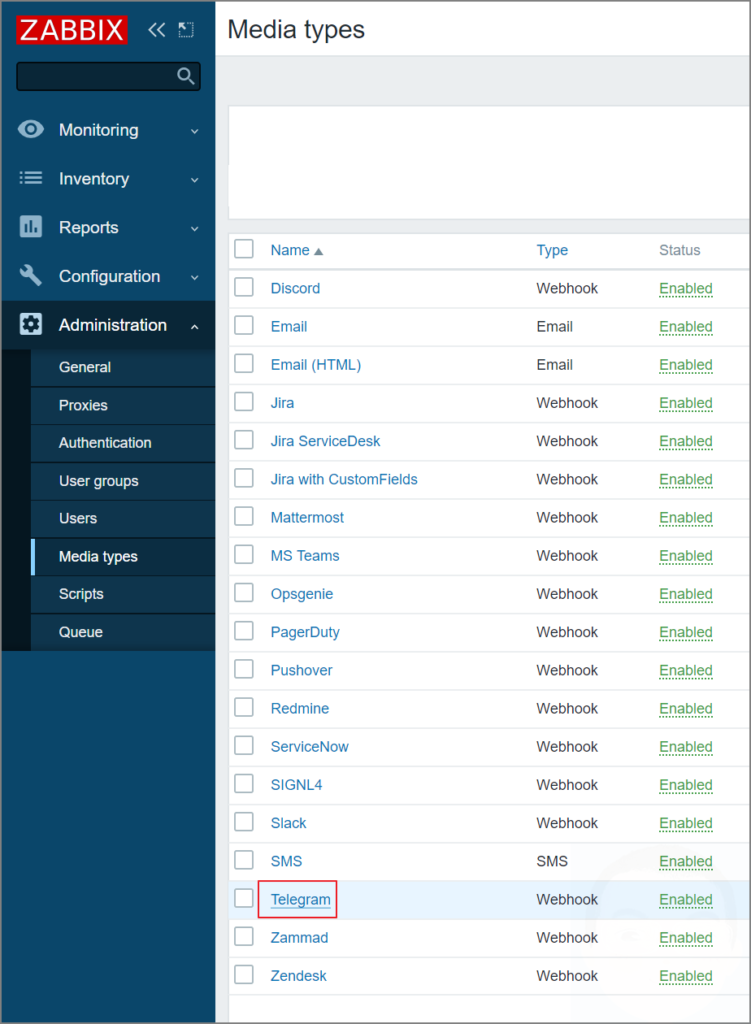Click the Zabbix logo
Screen dimensions: 751x1024
pos(70,30)
